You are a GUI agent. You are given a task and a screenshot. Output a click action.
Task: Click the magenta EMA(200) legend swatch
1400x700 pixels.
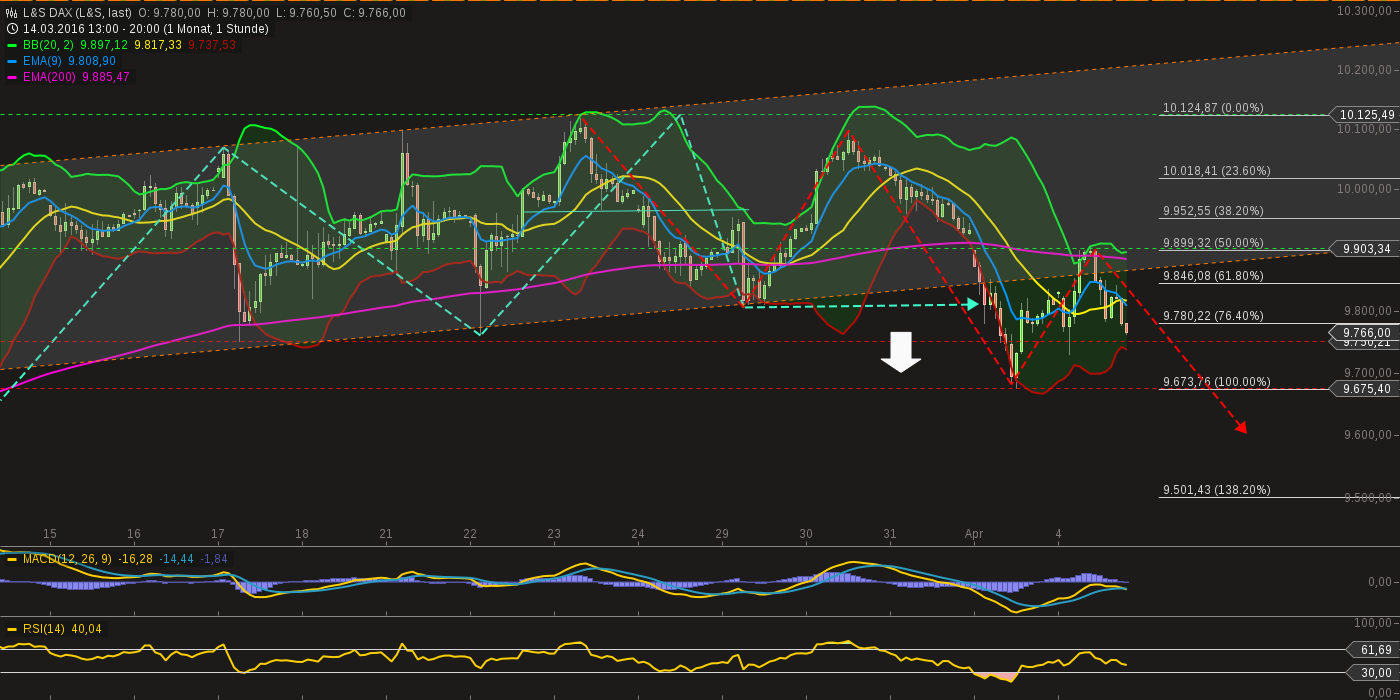click(13, 77)
